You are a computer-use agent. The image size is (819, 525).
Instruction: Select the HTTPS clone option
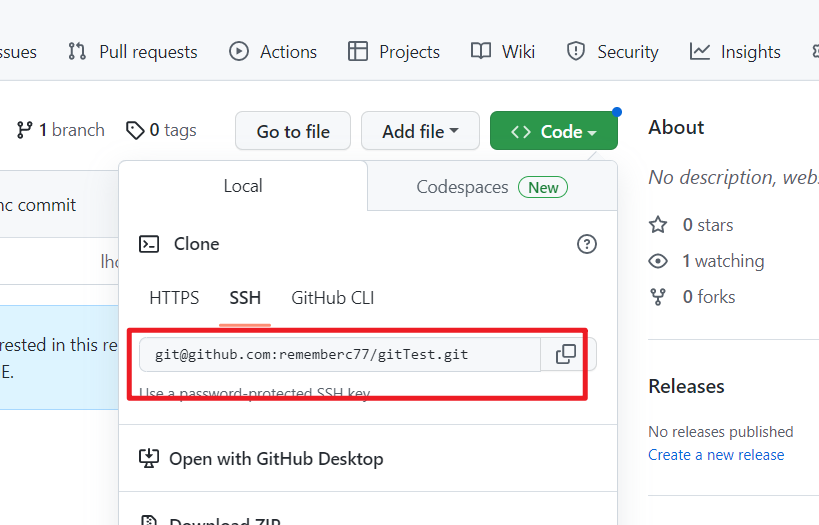[174, 298]
